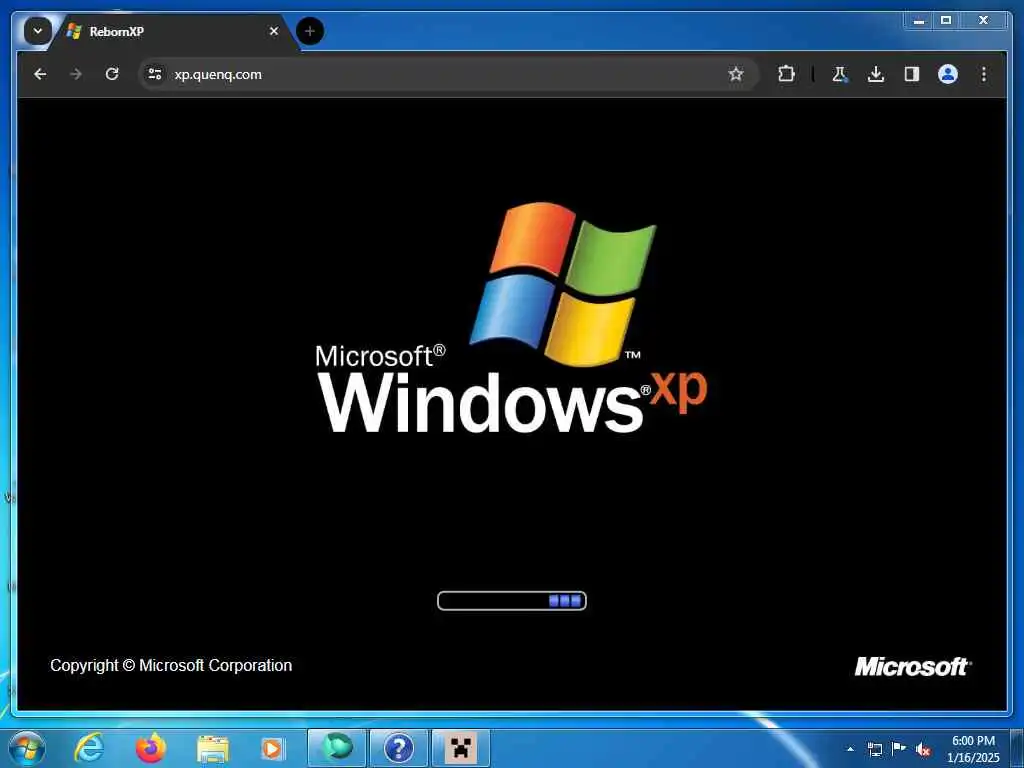Expand the tab search dropdown arrow
The width and height of the screenshot is (1024, 768).
(38, 31)
